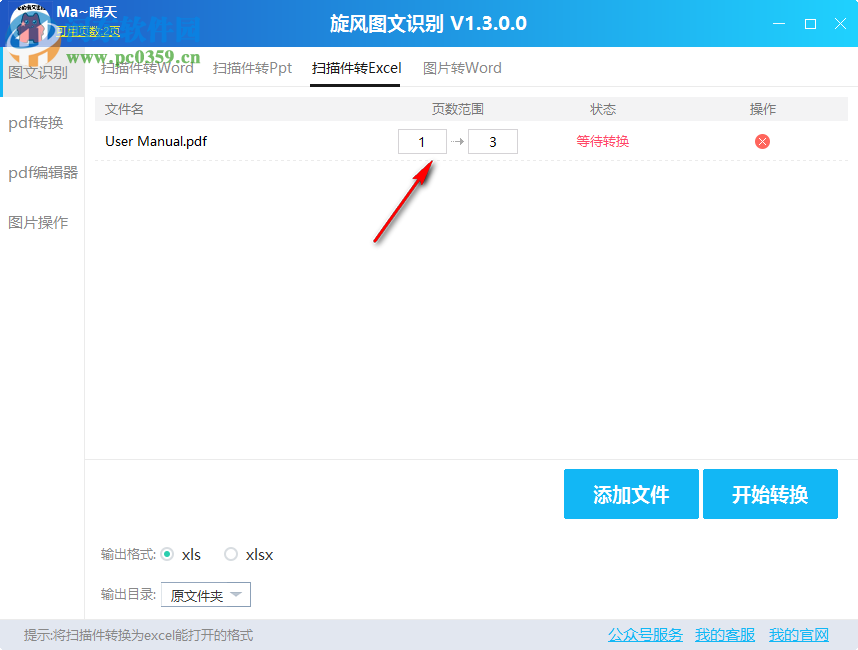Click the 等待转换 status indicator
Image resolution: width=858 pixels, height=650 pixels.
point(602,141)
